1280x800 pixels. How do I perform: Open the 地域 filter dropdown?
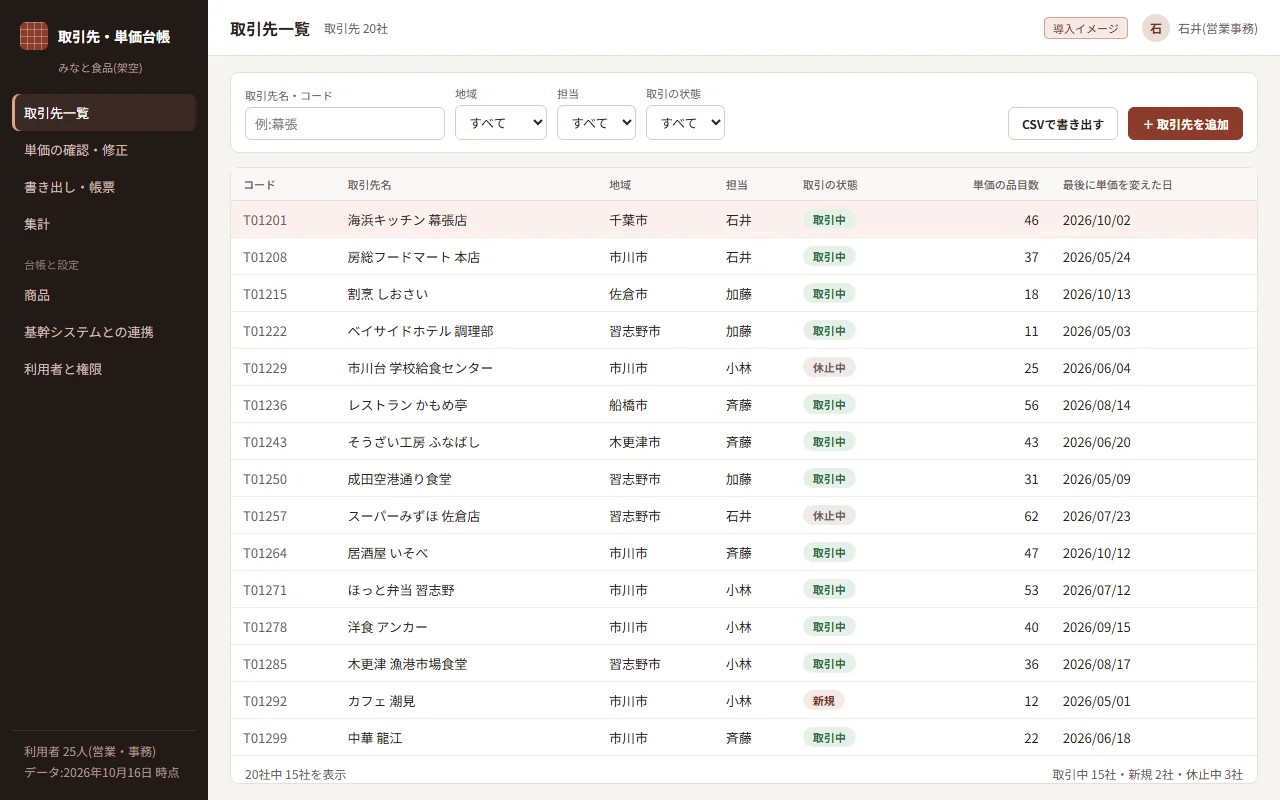click(501, 123)
